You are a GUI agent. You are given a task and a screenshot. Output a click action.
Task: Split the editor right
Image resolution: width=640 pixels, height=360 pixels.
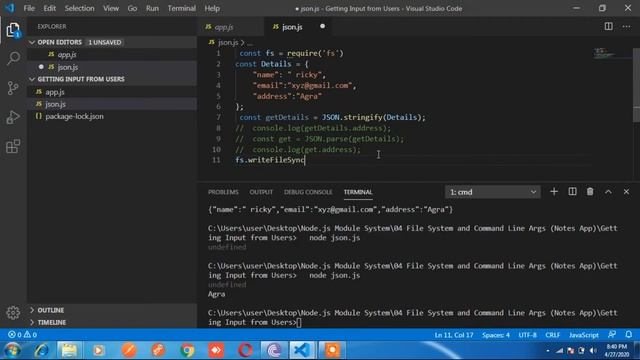tap(608, 27)
